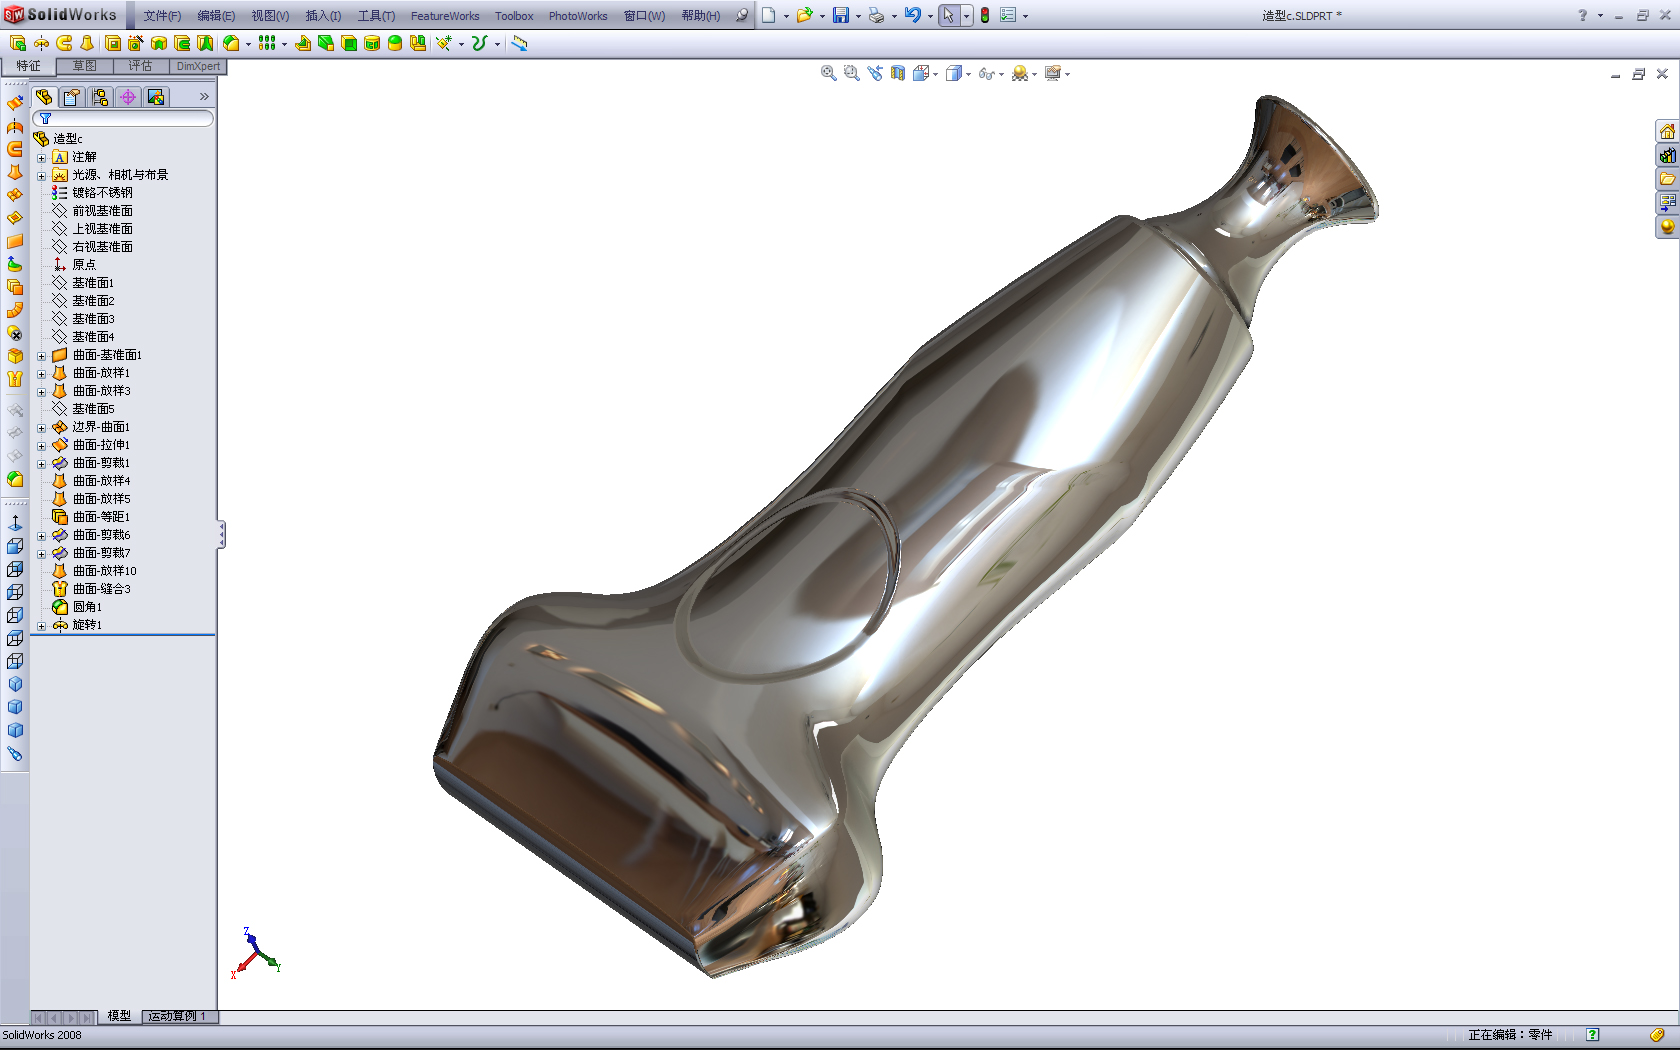This screenshot has width=1680, height=1050.
Task: Click the title bar Help question mark button
Action: click(x=1582, y=15)
